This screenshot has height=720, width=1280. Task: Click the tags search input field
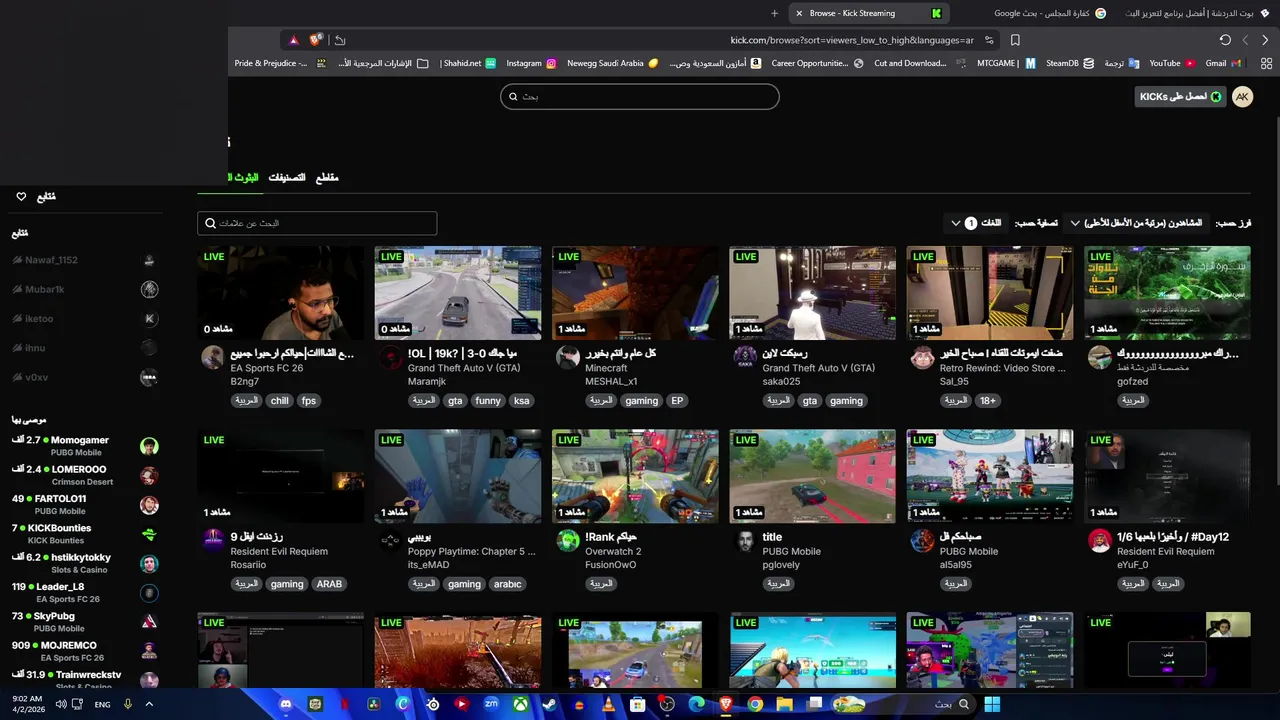click(317, 223)
